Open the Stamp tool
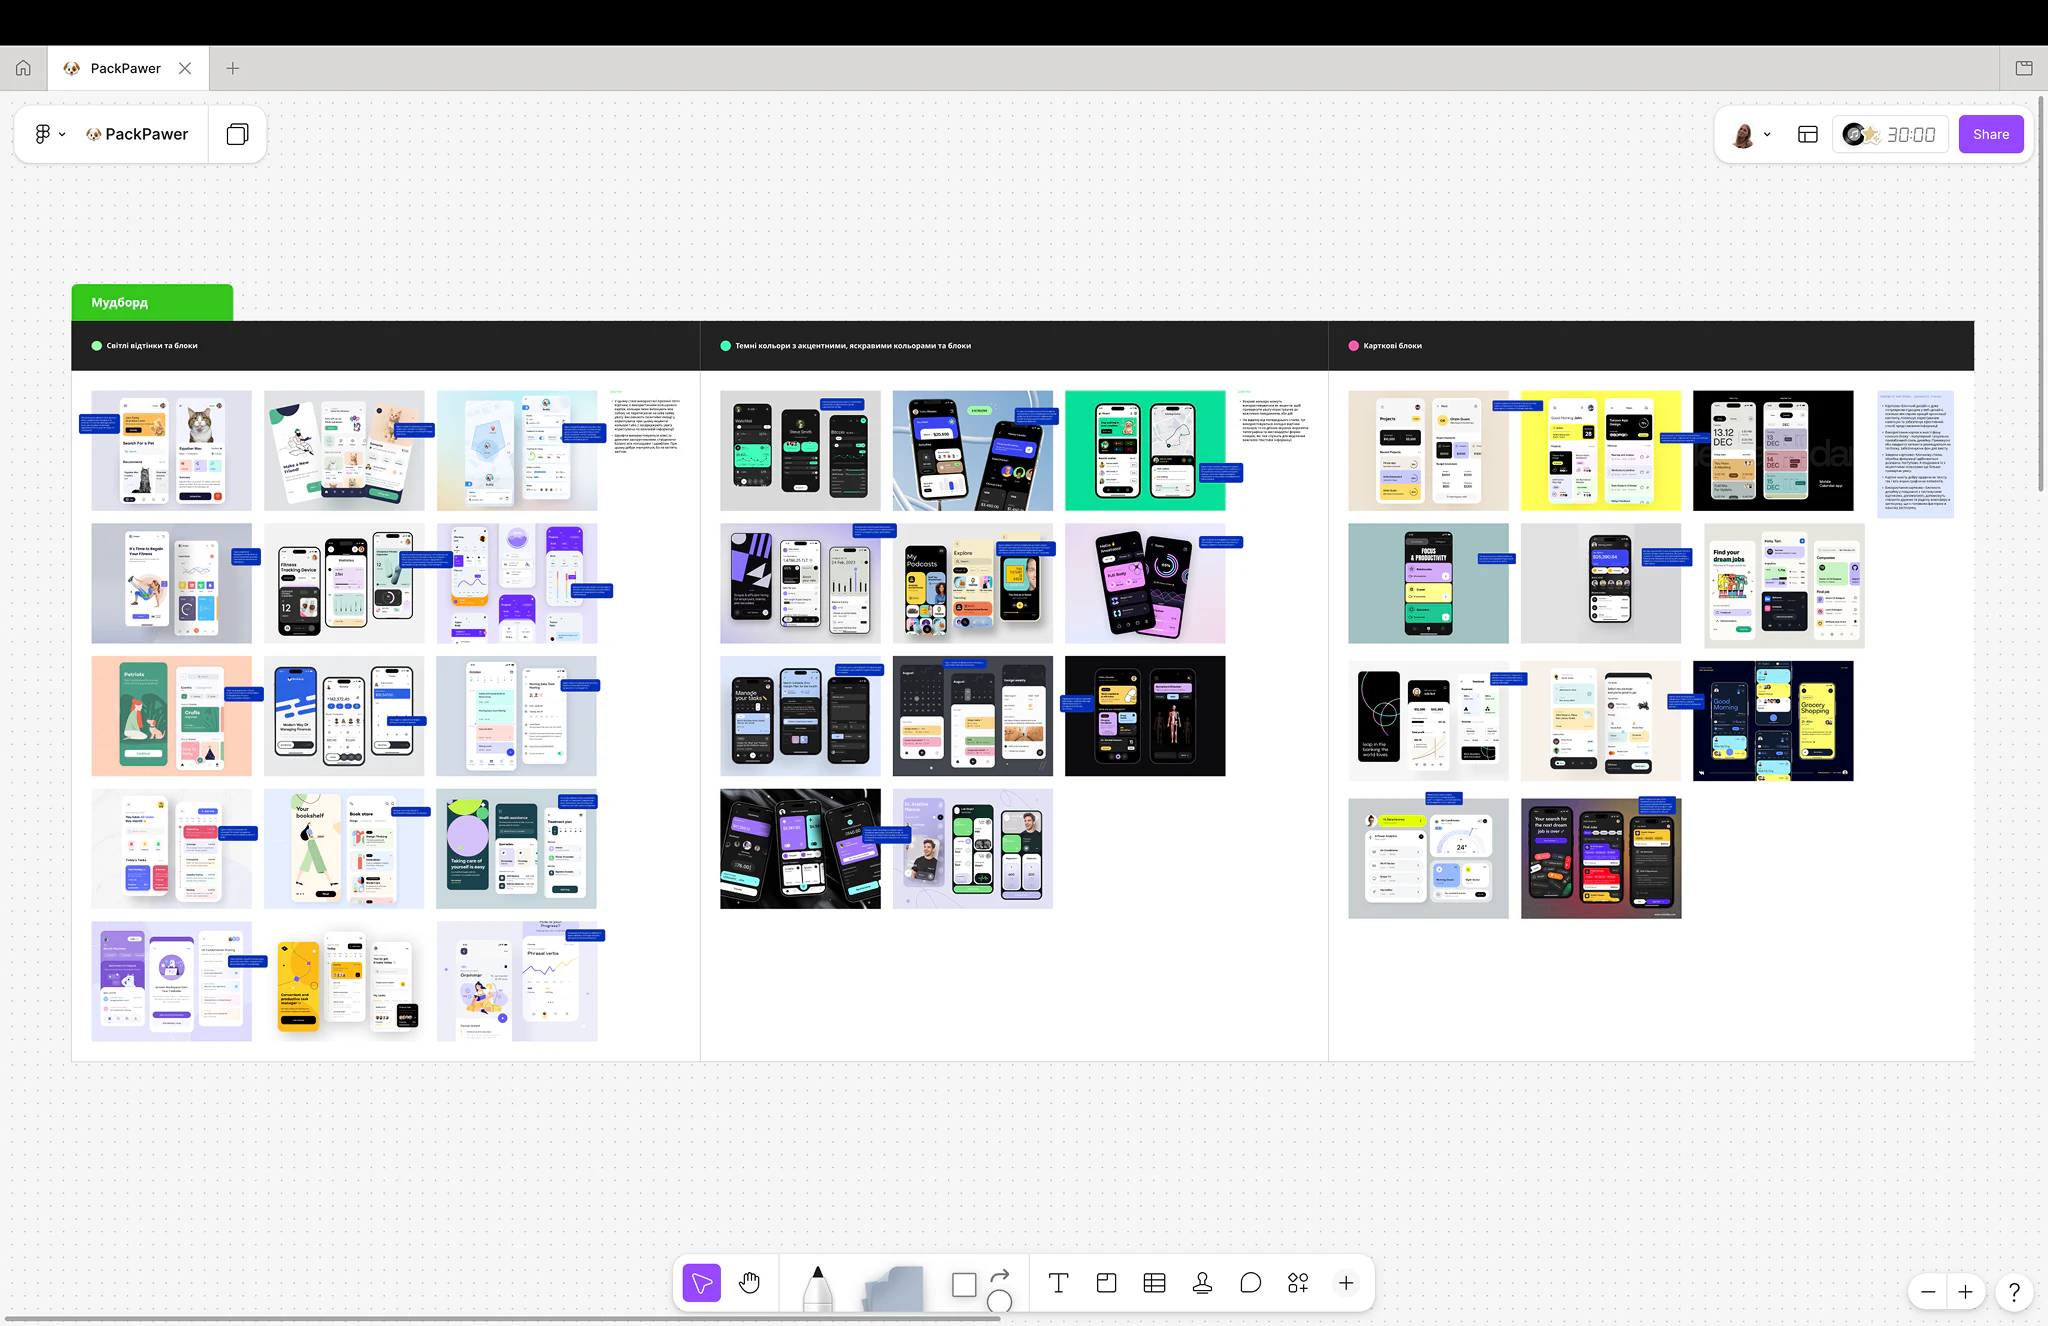This screenshot has height=1326, width=2048. 1202,1283
